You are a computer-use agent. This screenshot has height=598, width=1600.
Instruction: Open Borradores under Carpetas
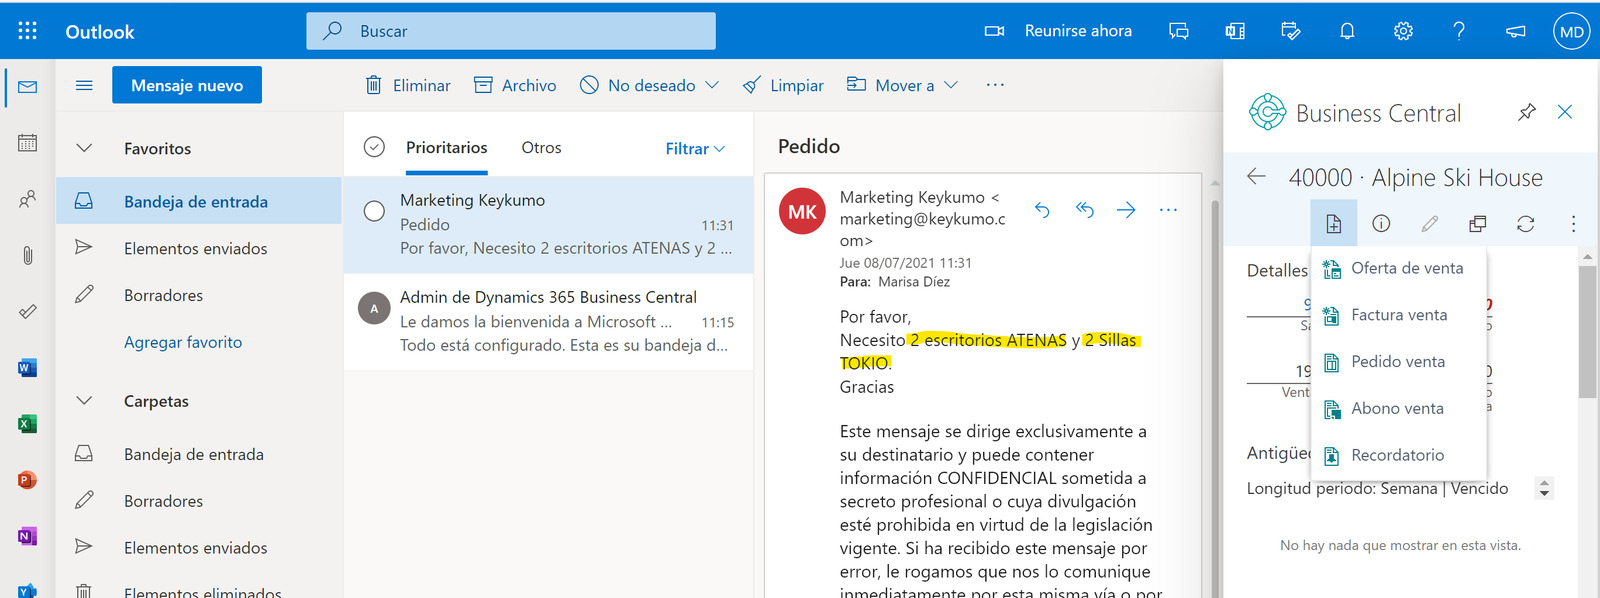199,501
